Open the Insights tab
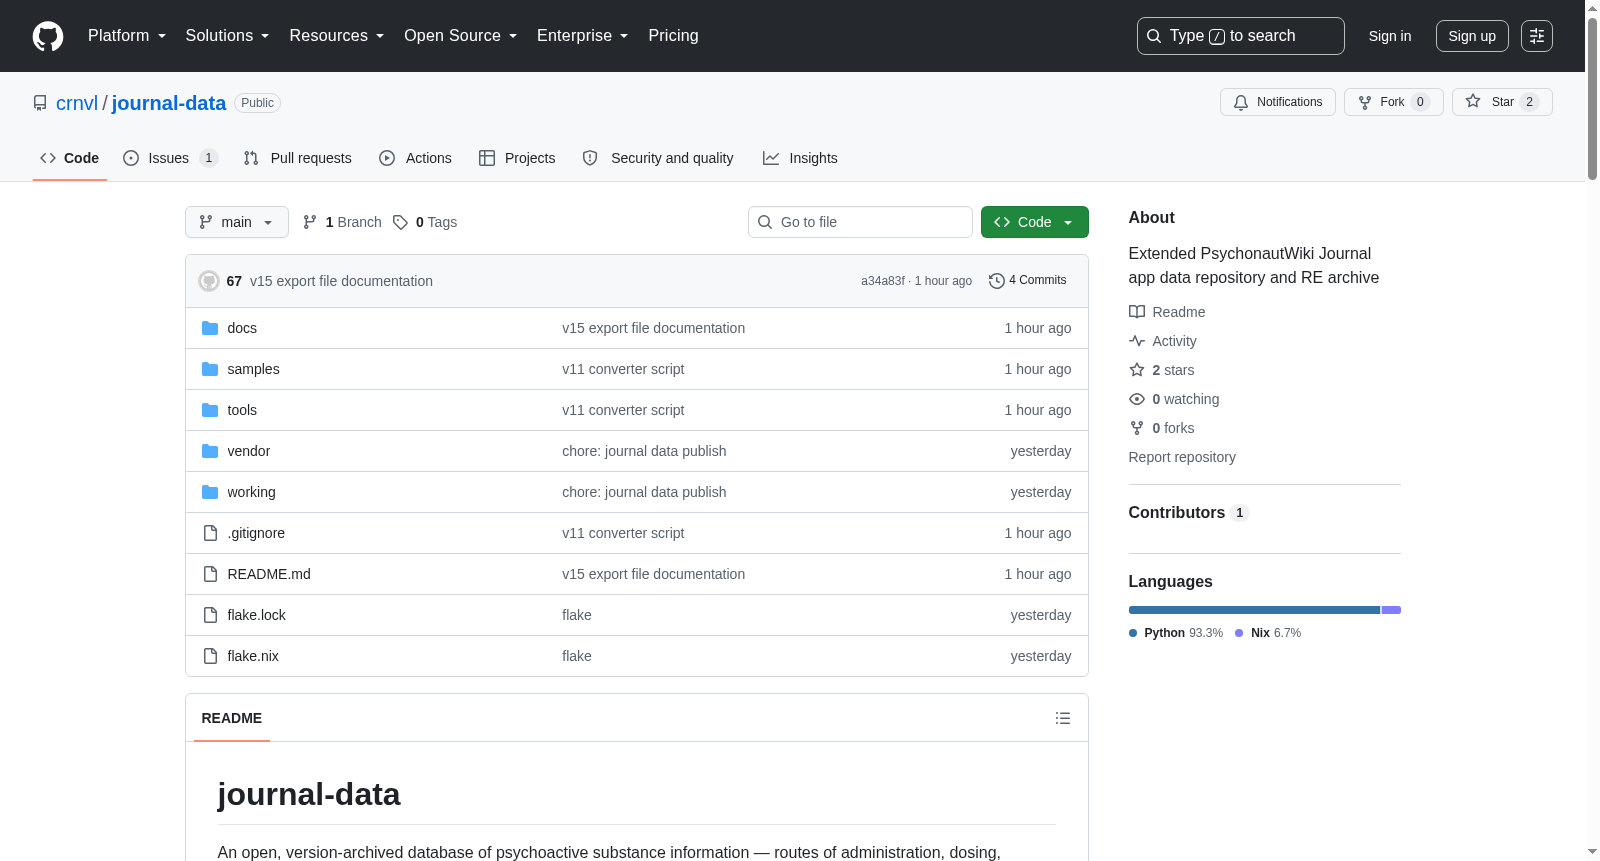1600x861 pixels. point(800,158)
